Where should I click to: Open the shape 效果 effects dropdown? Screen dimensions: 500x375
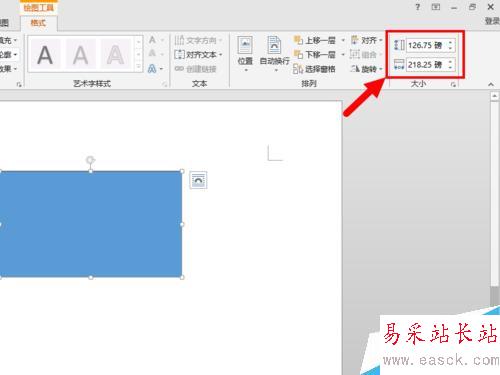click(x=9, y=69)
